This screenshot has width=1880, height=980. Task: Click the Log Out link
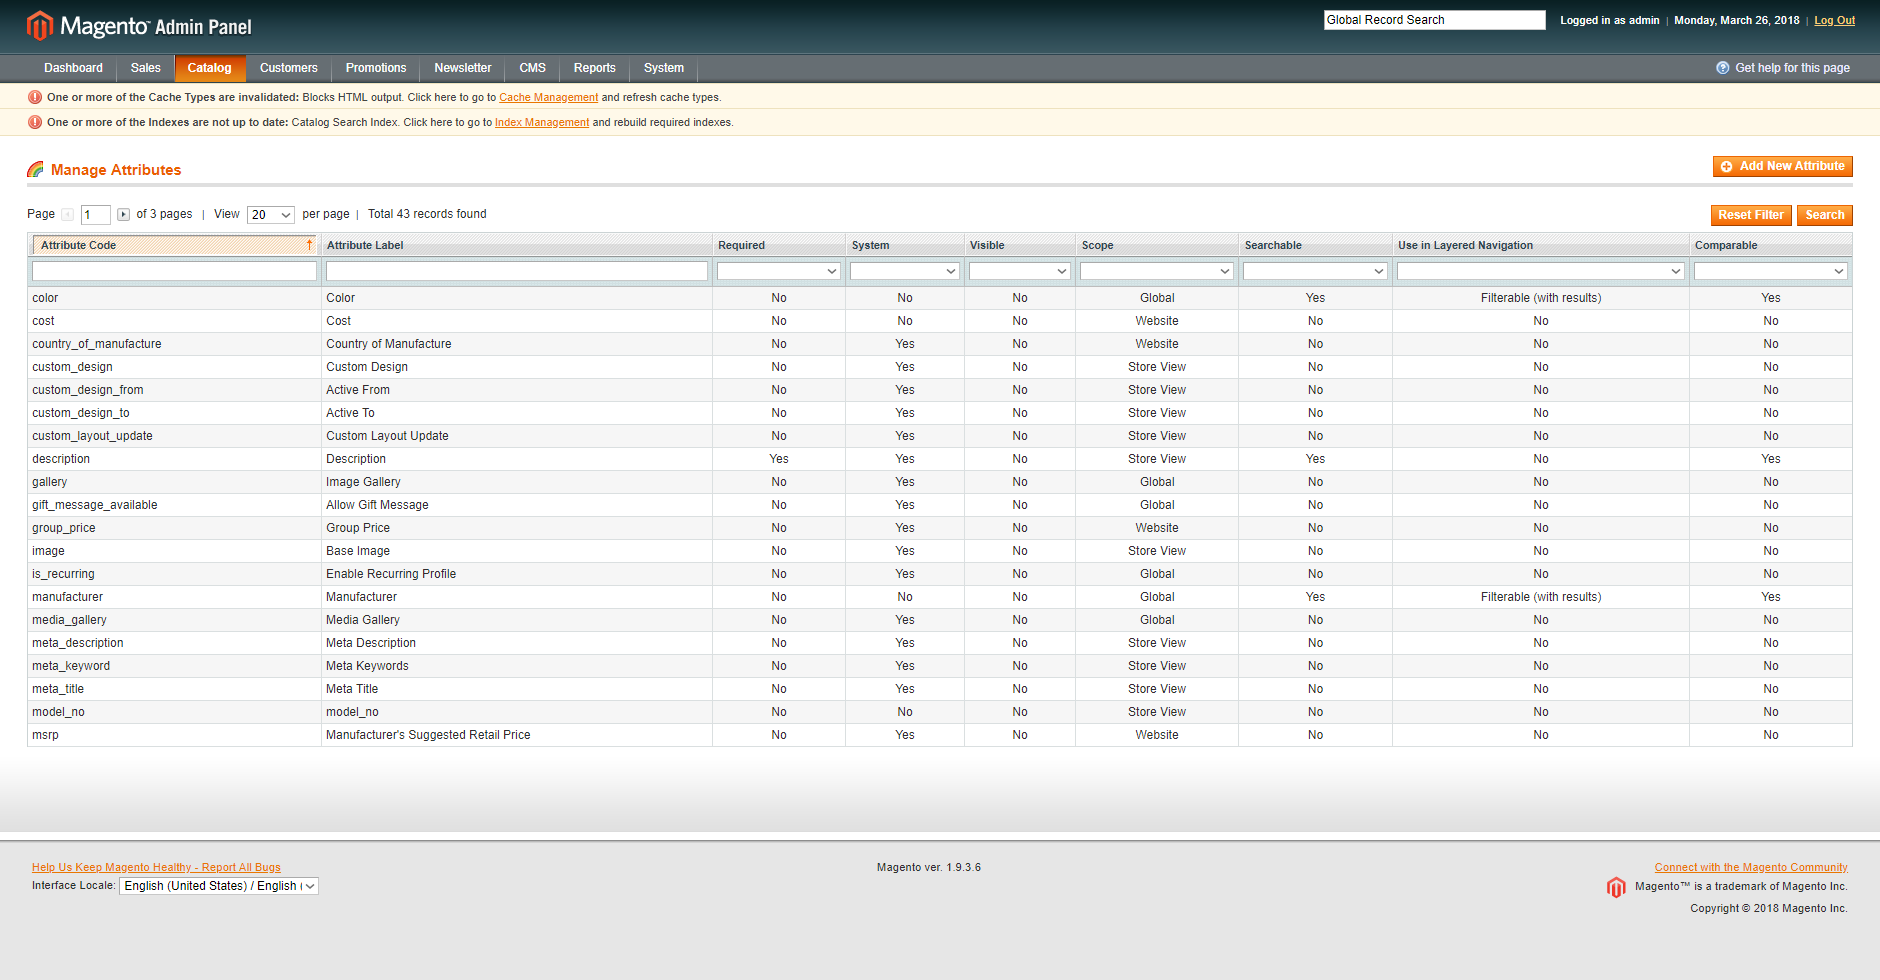pyautogui.click(x=1834, y=20)
